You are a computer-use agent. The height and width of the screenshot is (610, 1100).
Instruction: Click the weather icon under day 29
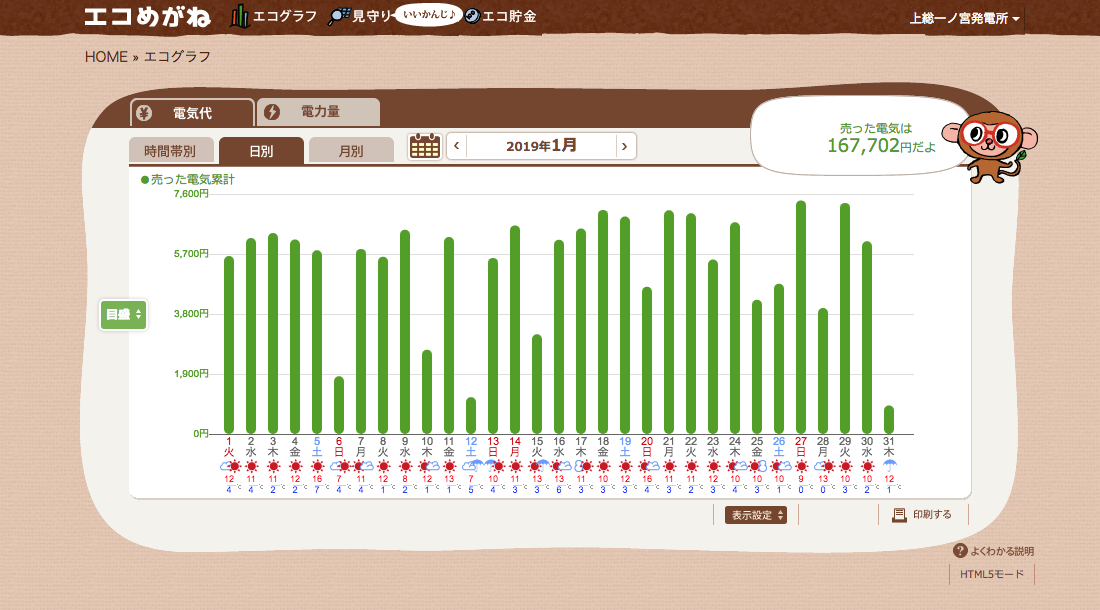pos(845,466)
